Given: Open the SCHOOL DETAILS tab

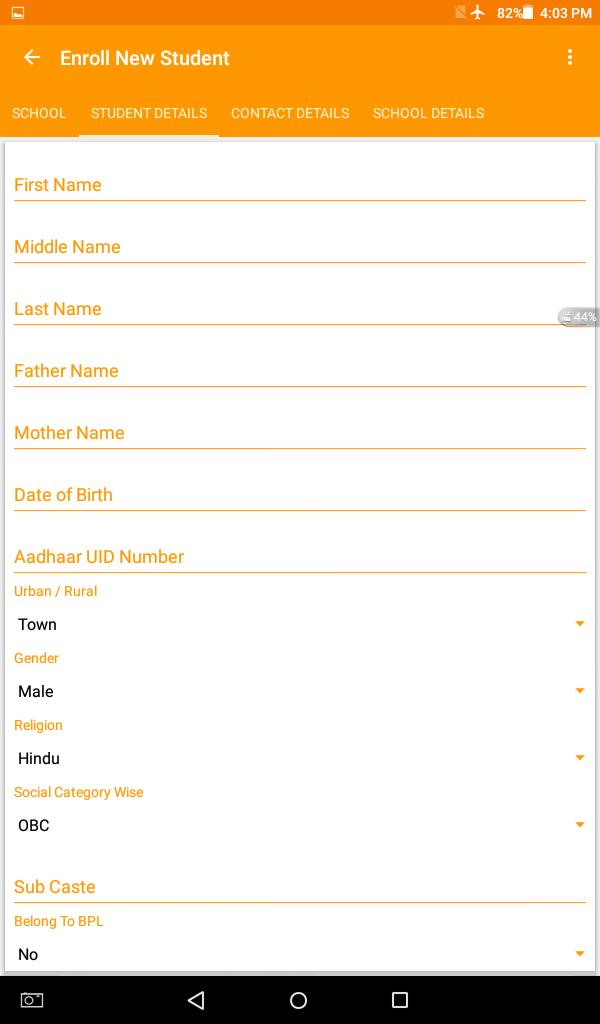Looking at the screenshot, I should click(428, 113).
